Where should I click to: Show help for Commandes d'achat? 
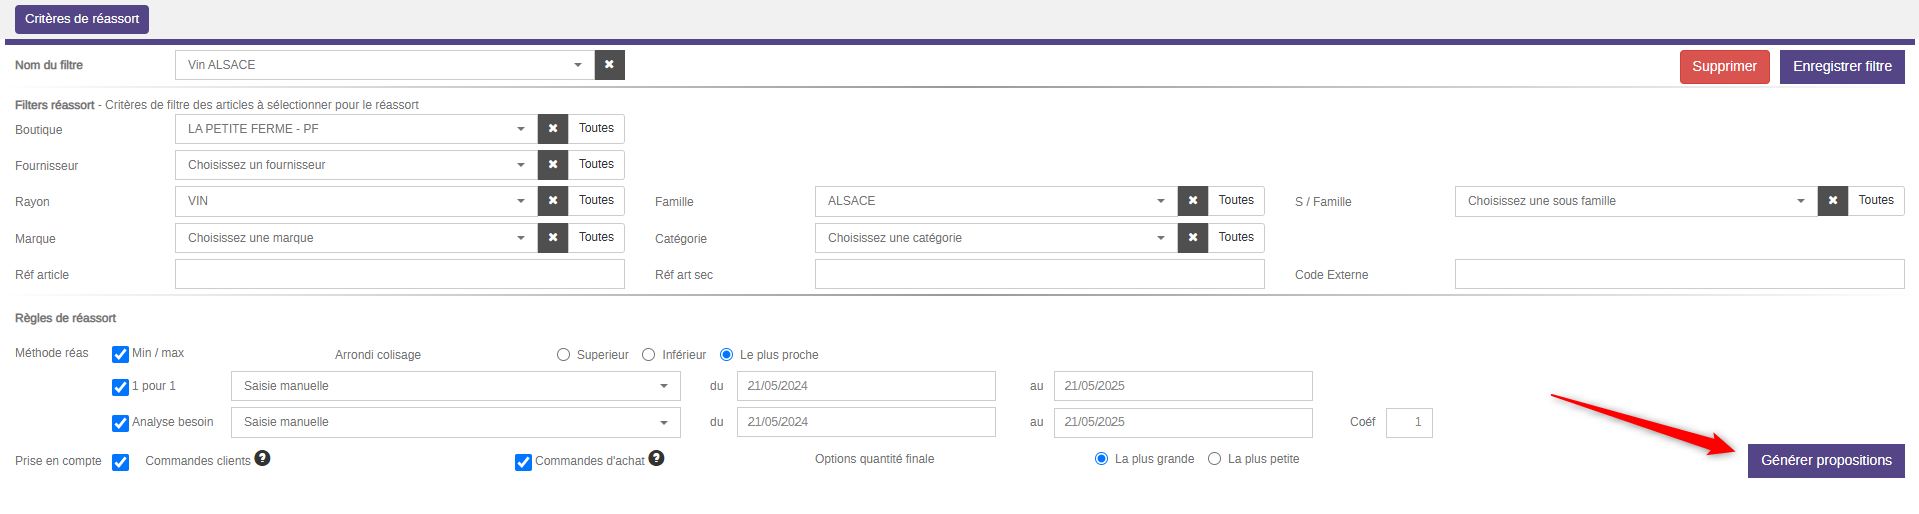coord(656,458)
